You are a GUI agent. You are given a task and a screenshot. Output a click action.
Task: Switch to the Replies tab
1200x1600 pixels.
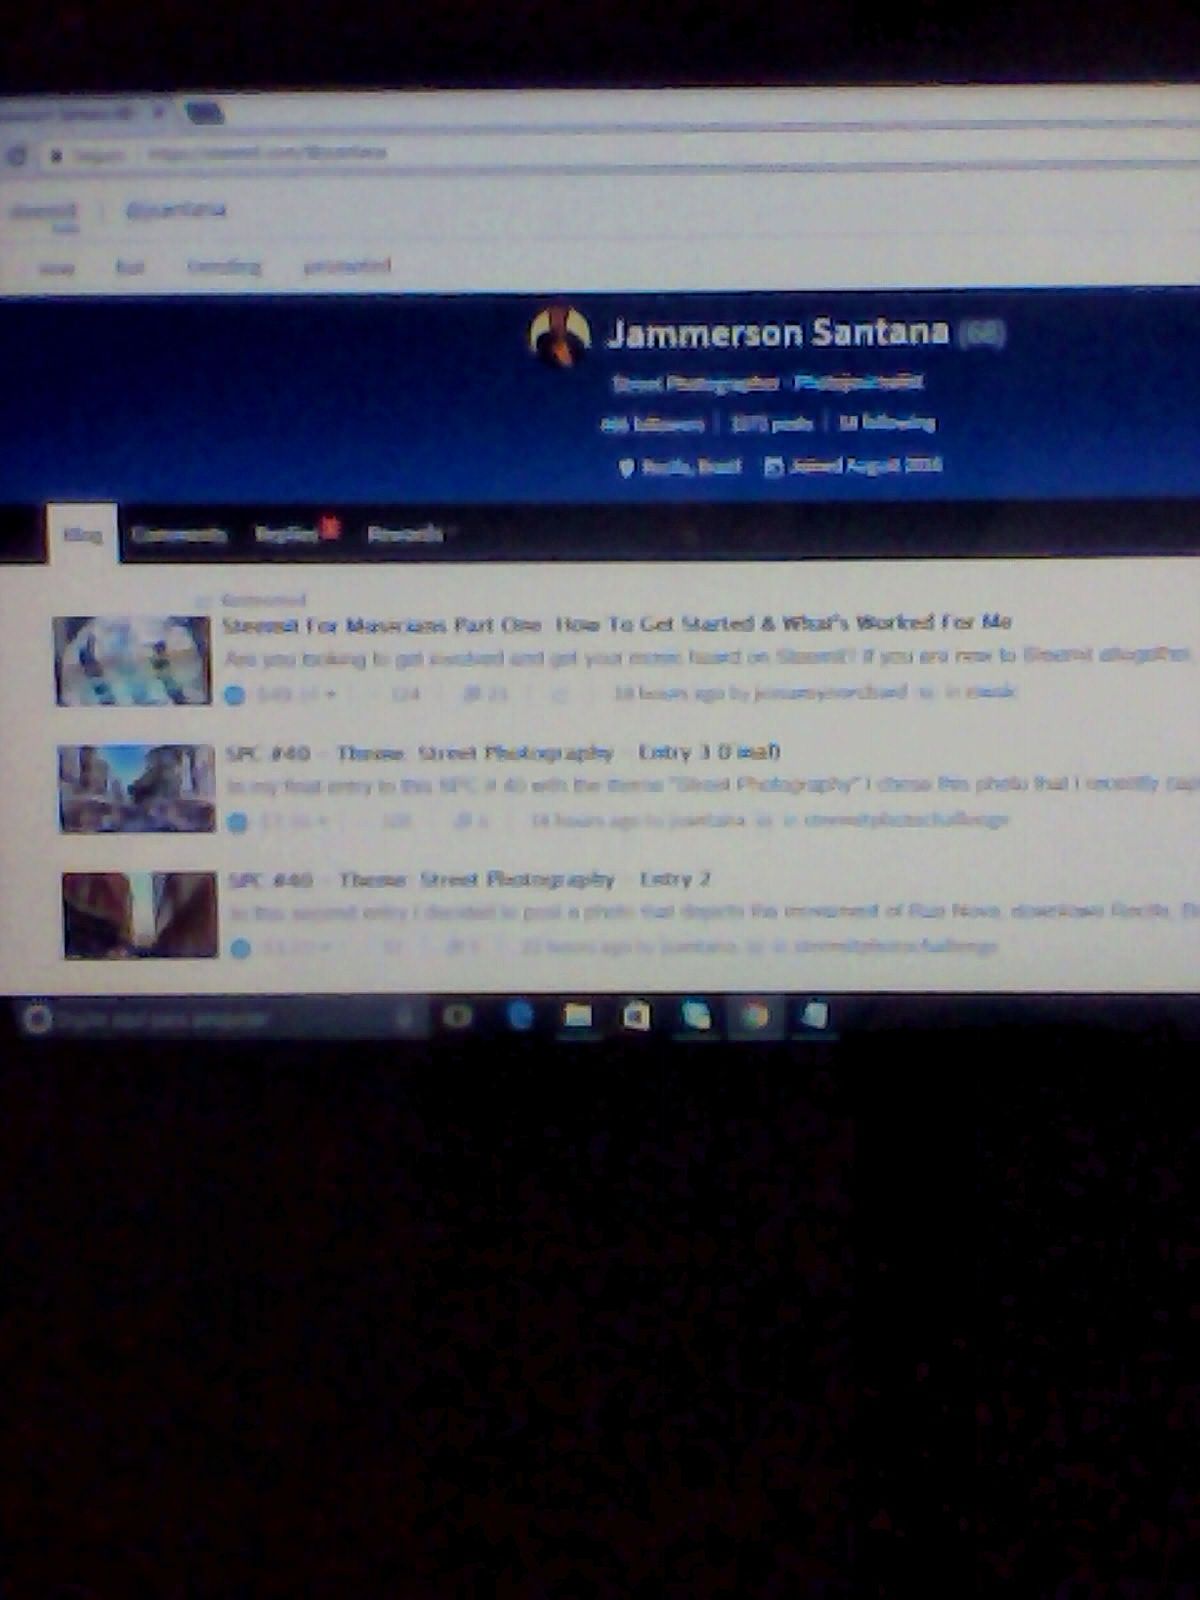[x=287, y=534]
